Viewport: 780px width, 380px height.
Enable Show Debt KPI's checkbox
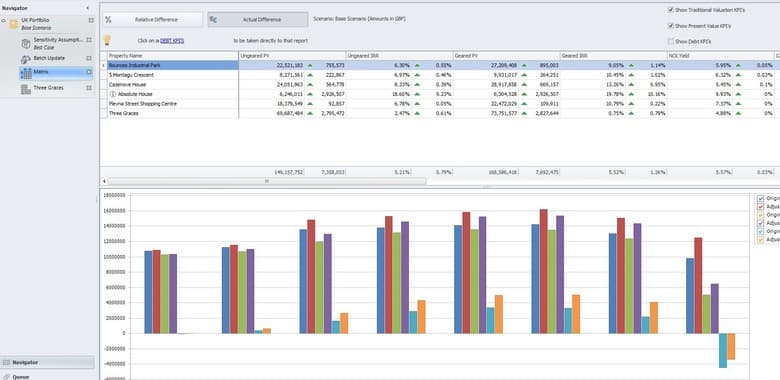[671, 41]
